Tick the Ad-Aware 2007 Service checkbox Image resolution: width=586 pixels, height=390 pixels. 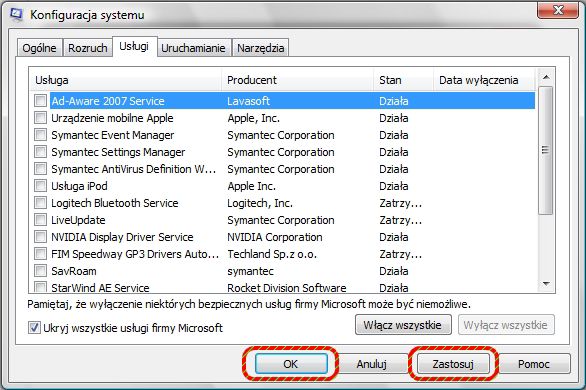tap(40, 100)
